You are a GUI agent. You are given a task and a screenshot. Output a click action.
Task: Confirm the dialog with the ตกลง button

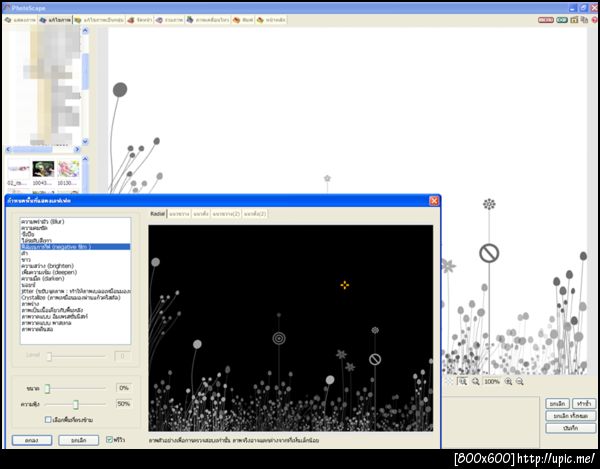[32, 440]
